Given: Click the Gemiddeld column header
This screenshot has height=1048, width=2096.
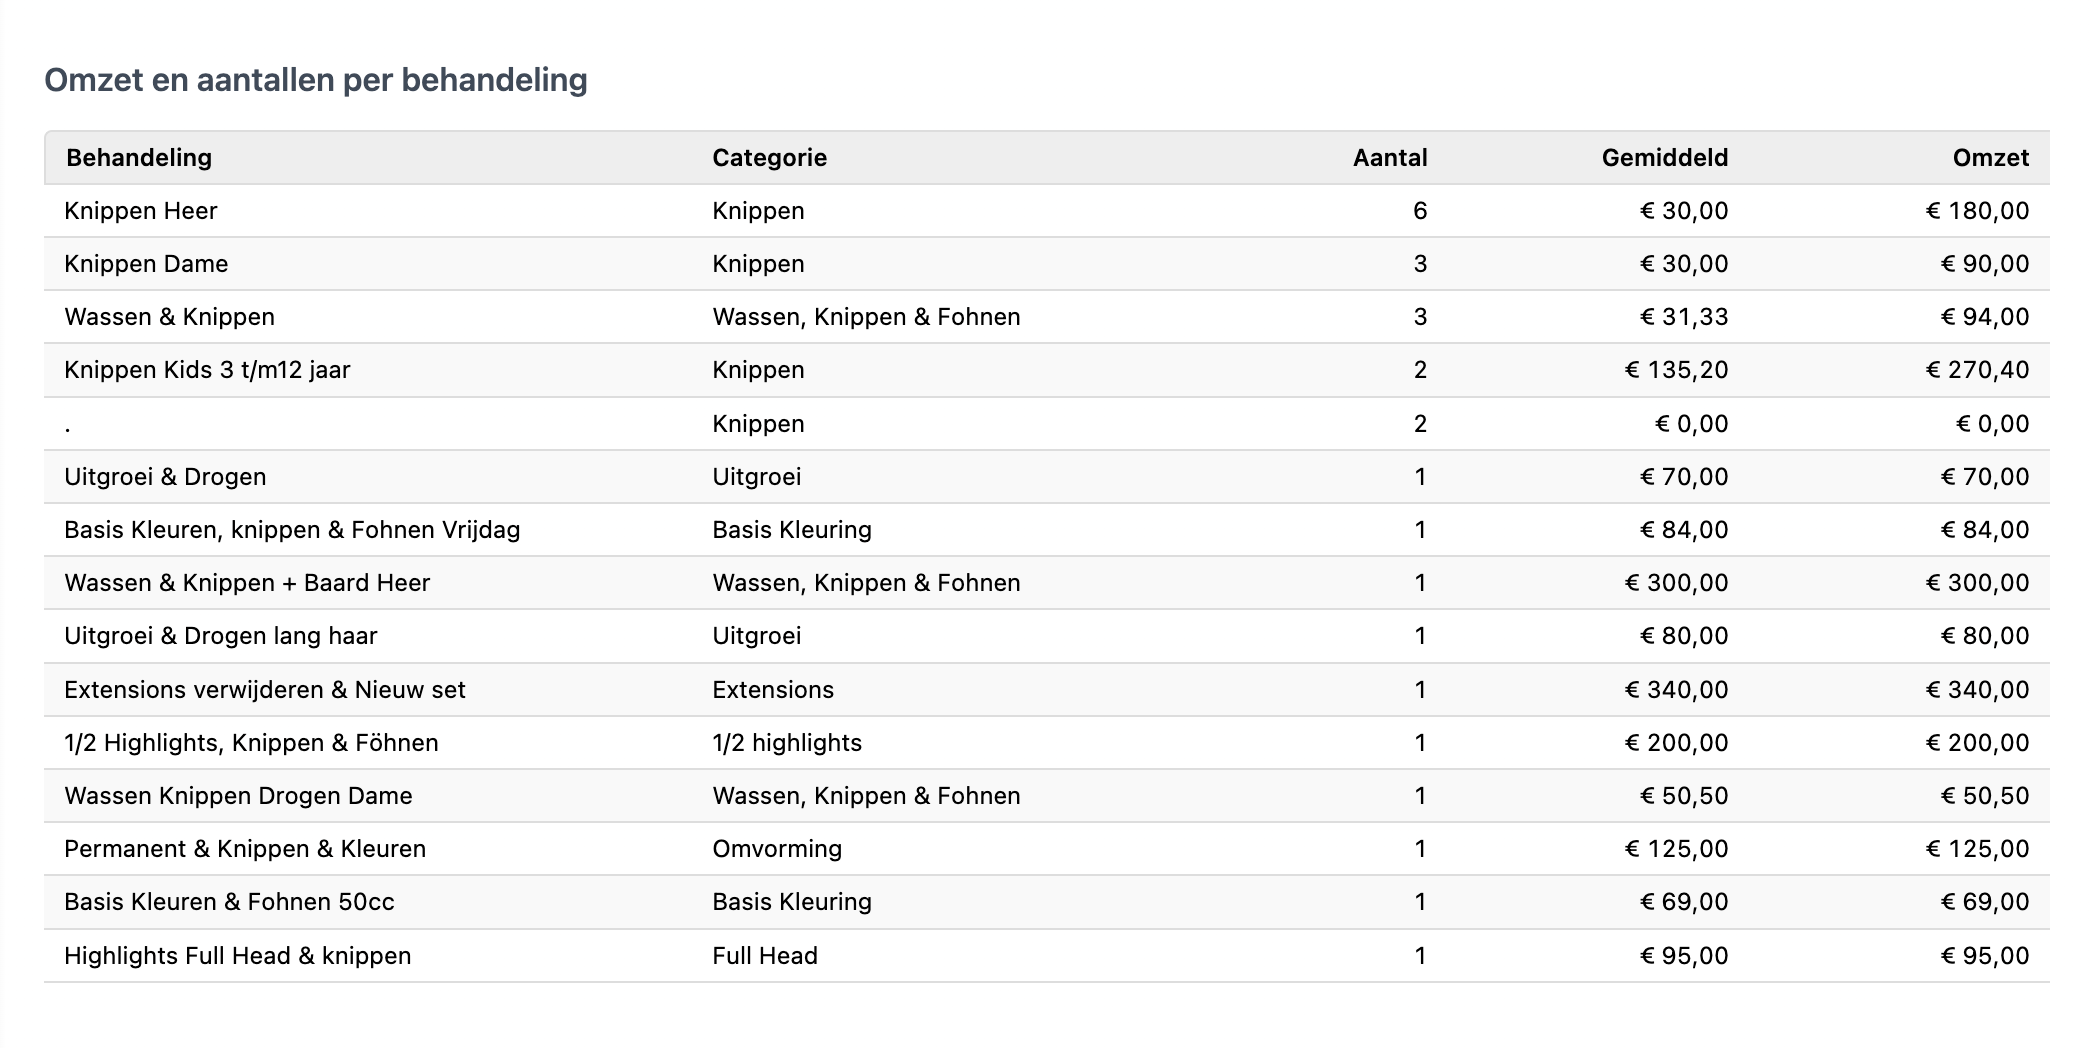Looking at the screenshot, I should [x=1664, y=158].
